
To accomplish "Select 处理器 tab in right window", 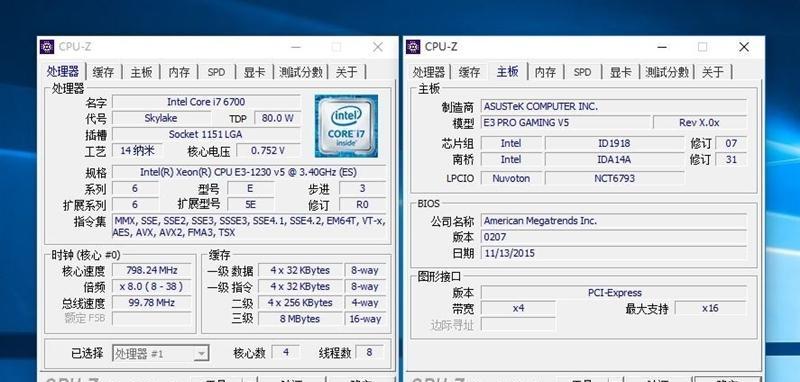I will [429, 72].
